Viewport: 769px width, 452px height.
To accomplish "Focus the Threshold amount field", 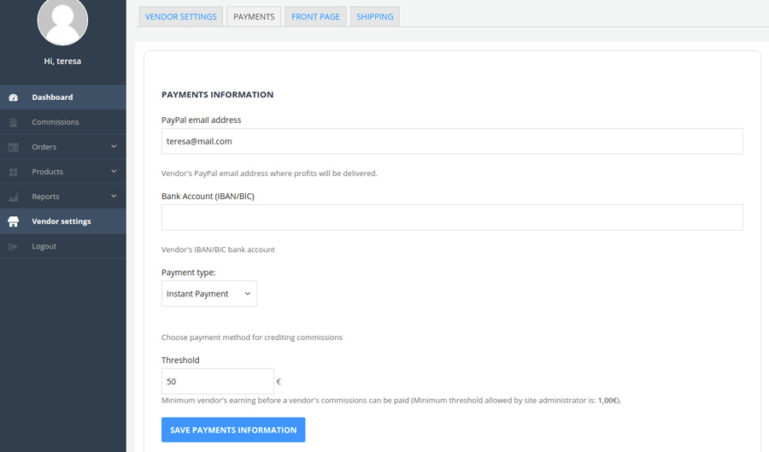I will click(x=217, y=381).
